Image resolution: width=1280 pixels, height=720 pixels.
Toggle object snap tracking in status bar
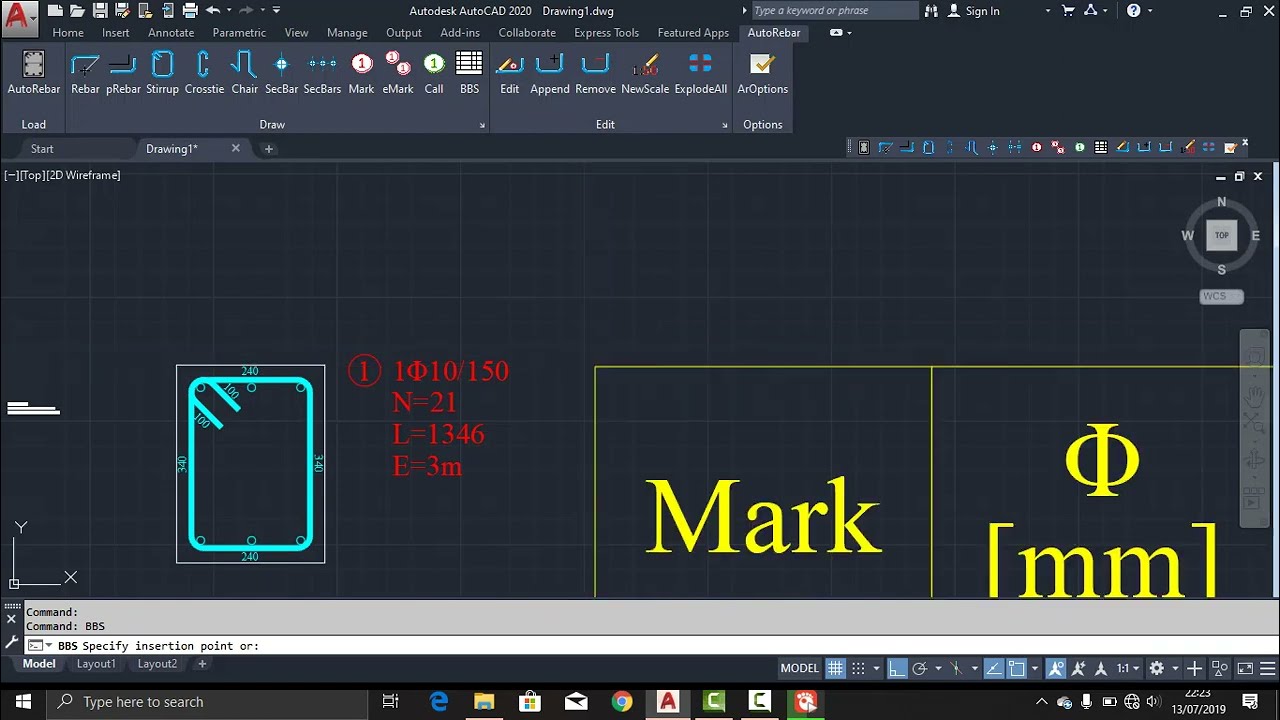pyautogui.click(x=994, y=668)
